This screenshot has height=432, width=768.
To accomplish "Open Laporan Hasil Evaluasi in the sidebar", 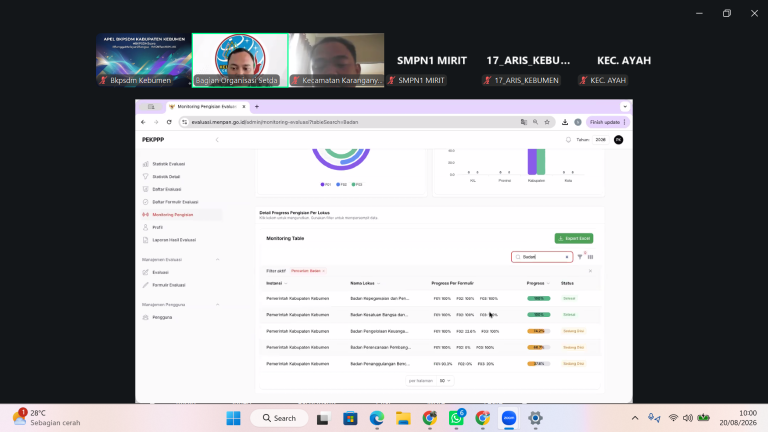I will pyautogui.click(x=174, y=240).
